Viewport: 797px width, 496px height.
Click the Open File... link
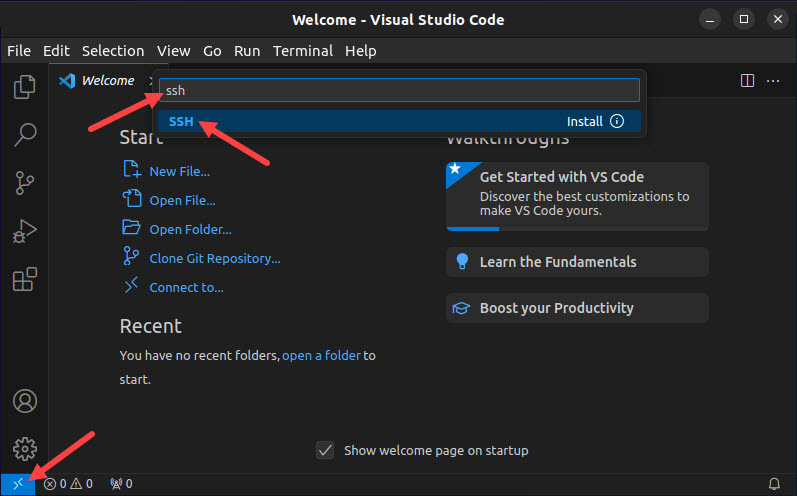182,201
